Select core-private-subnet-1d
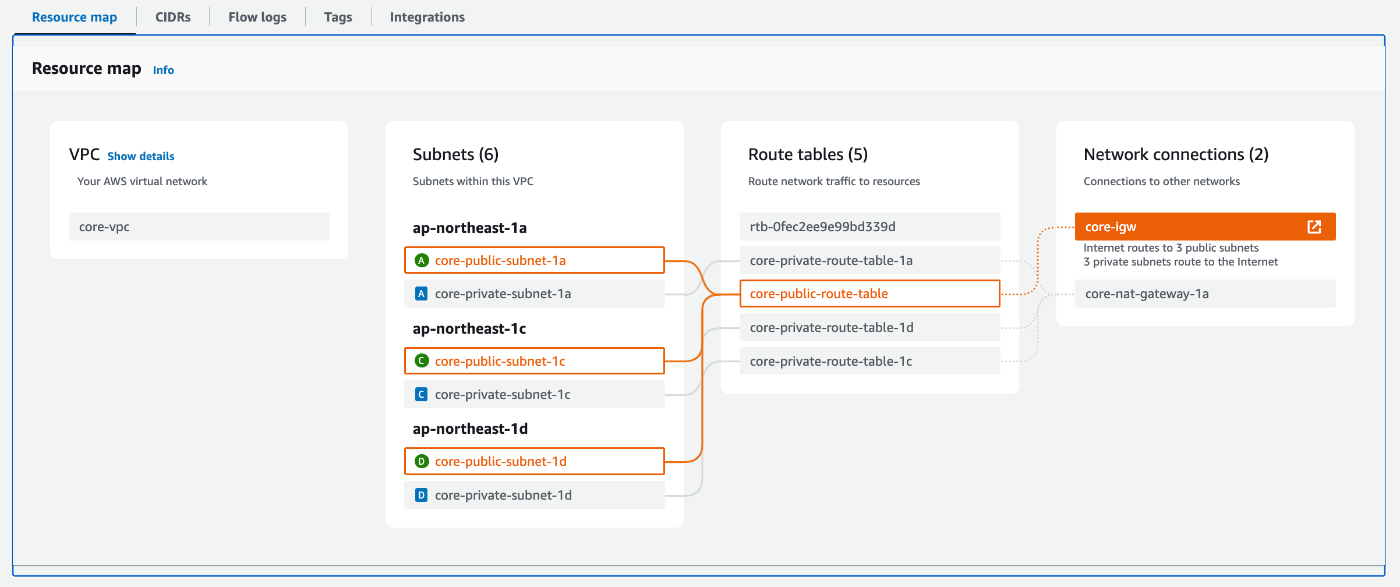Viewport: 1400px width, 587px height. tap(534, 495)
